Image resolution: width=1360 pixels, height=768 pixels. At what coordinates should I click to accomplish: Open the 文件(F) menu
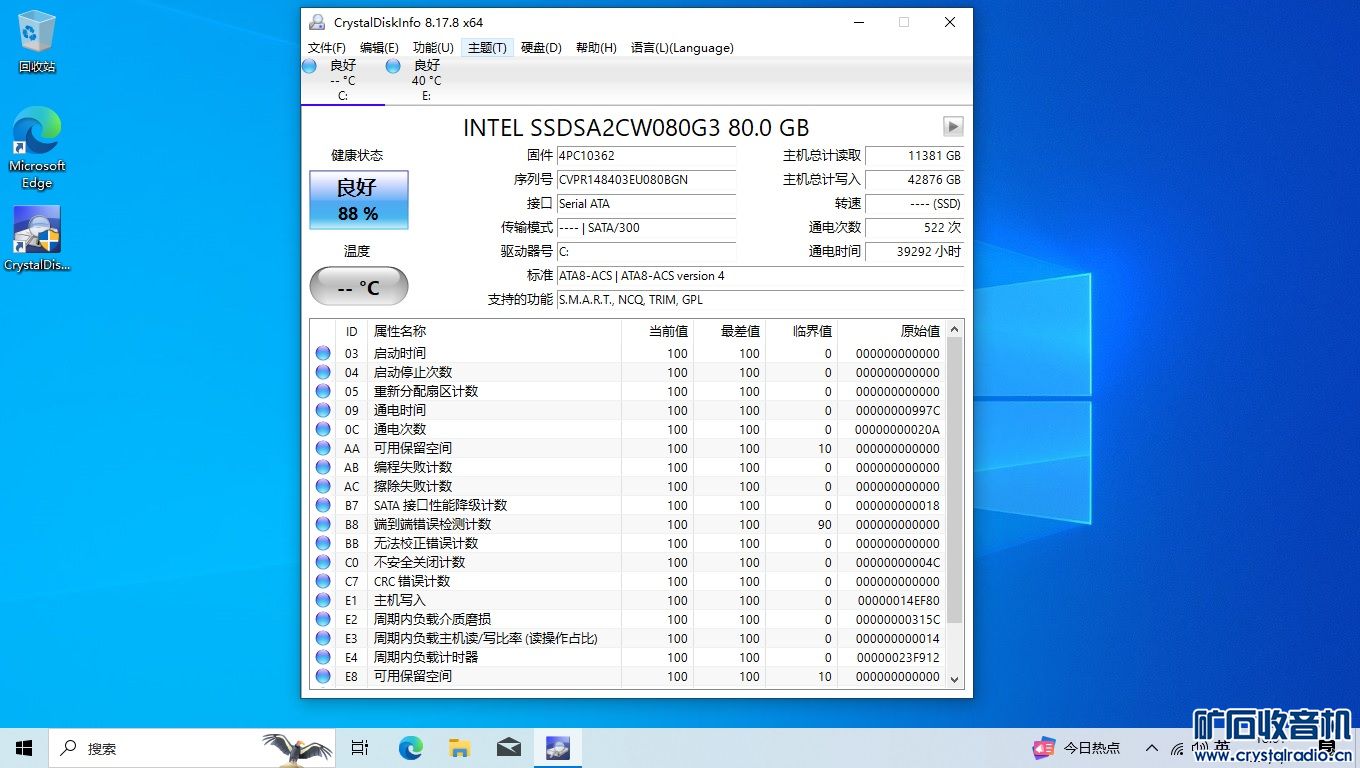click(327, 48)
